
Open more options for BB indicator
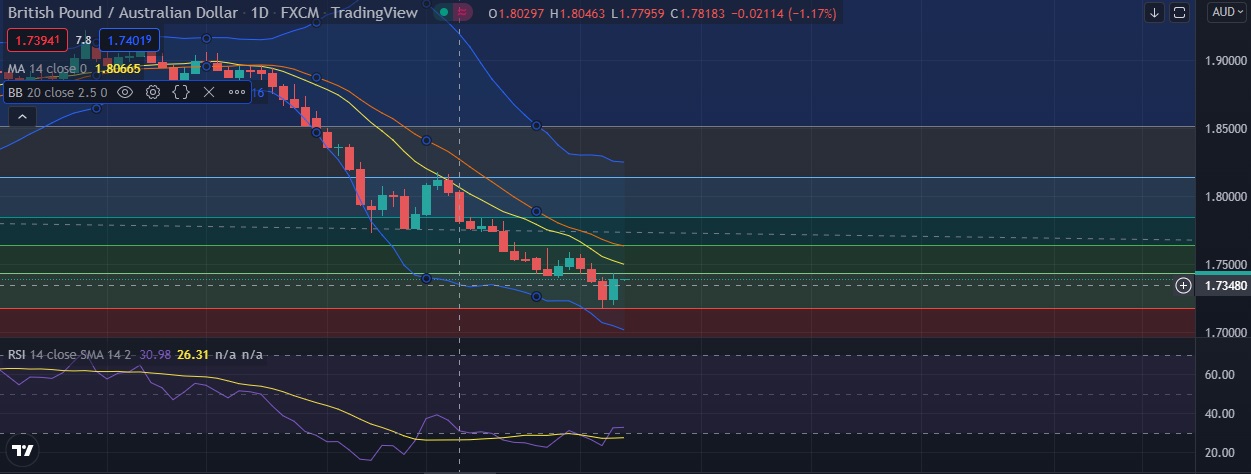pos(237,92)
